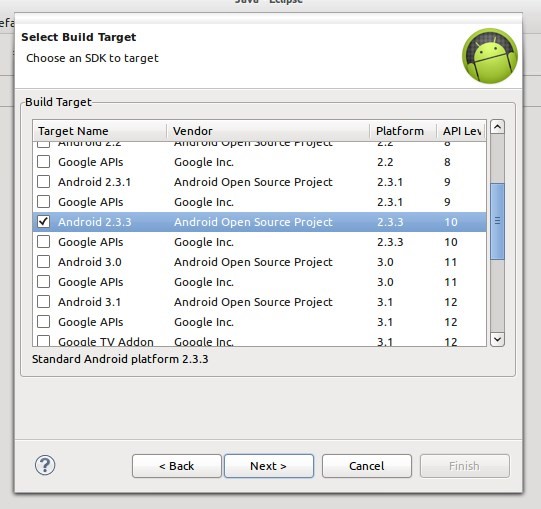Sort by Platform column header

click(403, 131)
